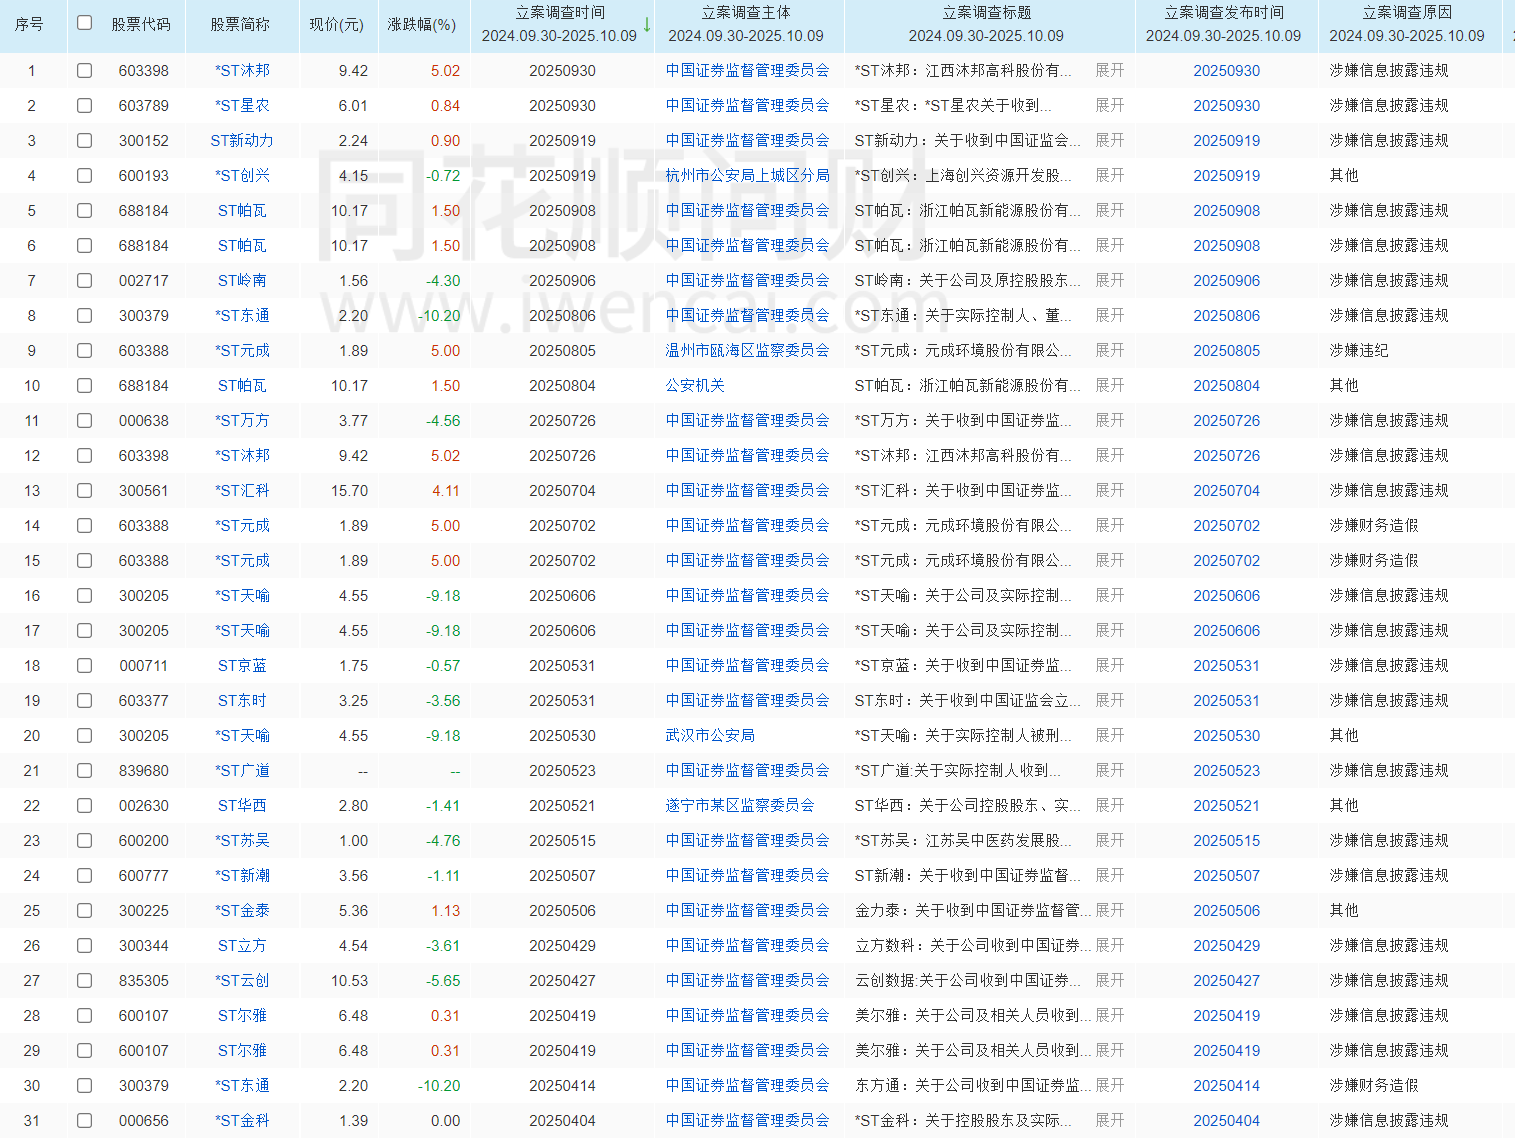This screenshot has height=1139, width=1515.
Task: Open stock link ST东时
Action: click(242, 701)
